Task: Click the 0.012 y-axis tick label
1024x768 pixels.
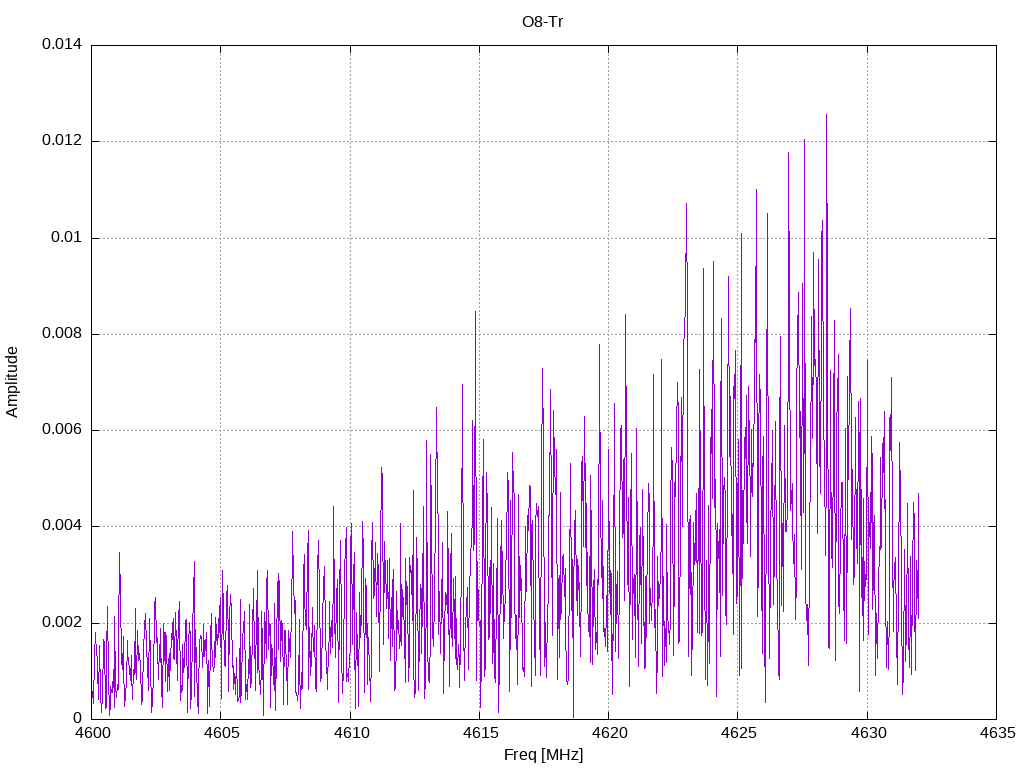Action: [62, 140]
